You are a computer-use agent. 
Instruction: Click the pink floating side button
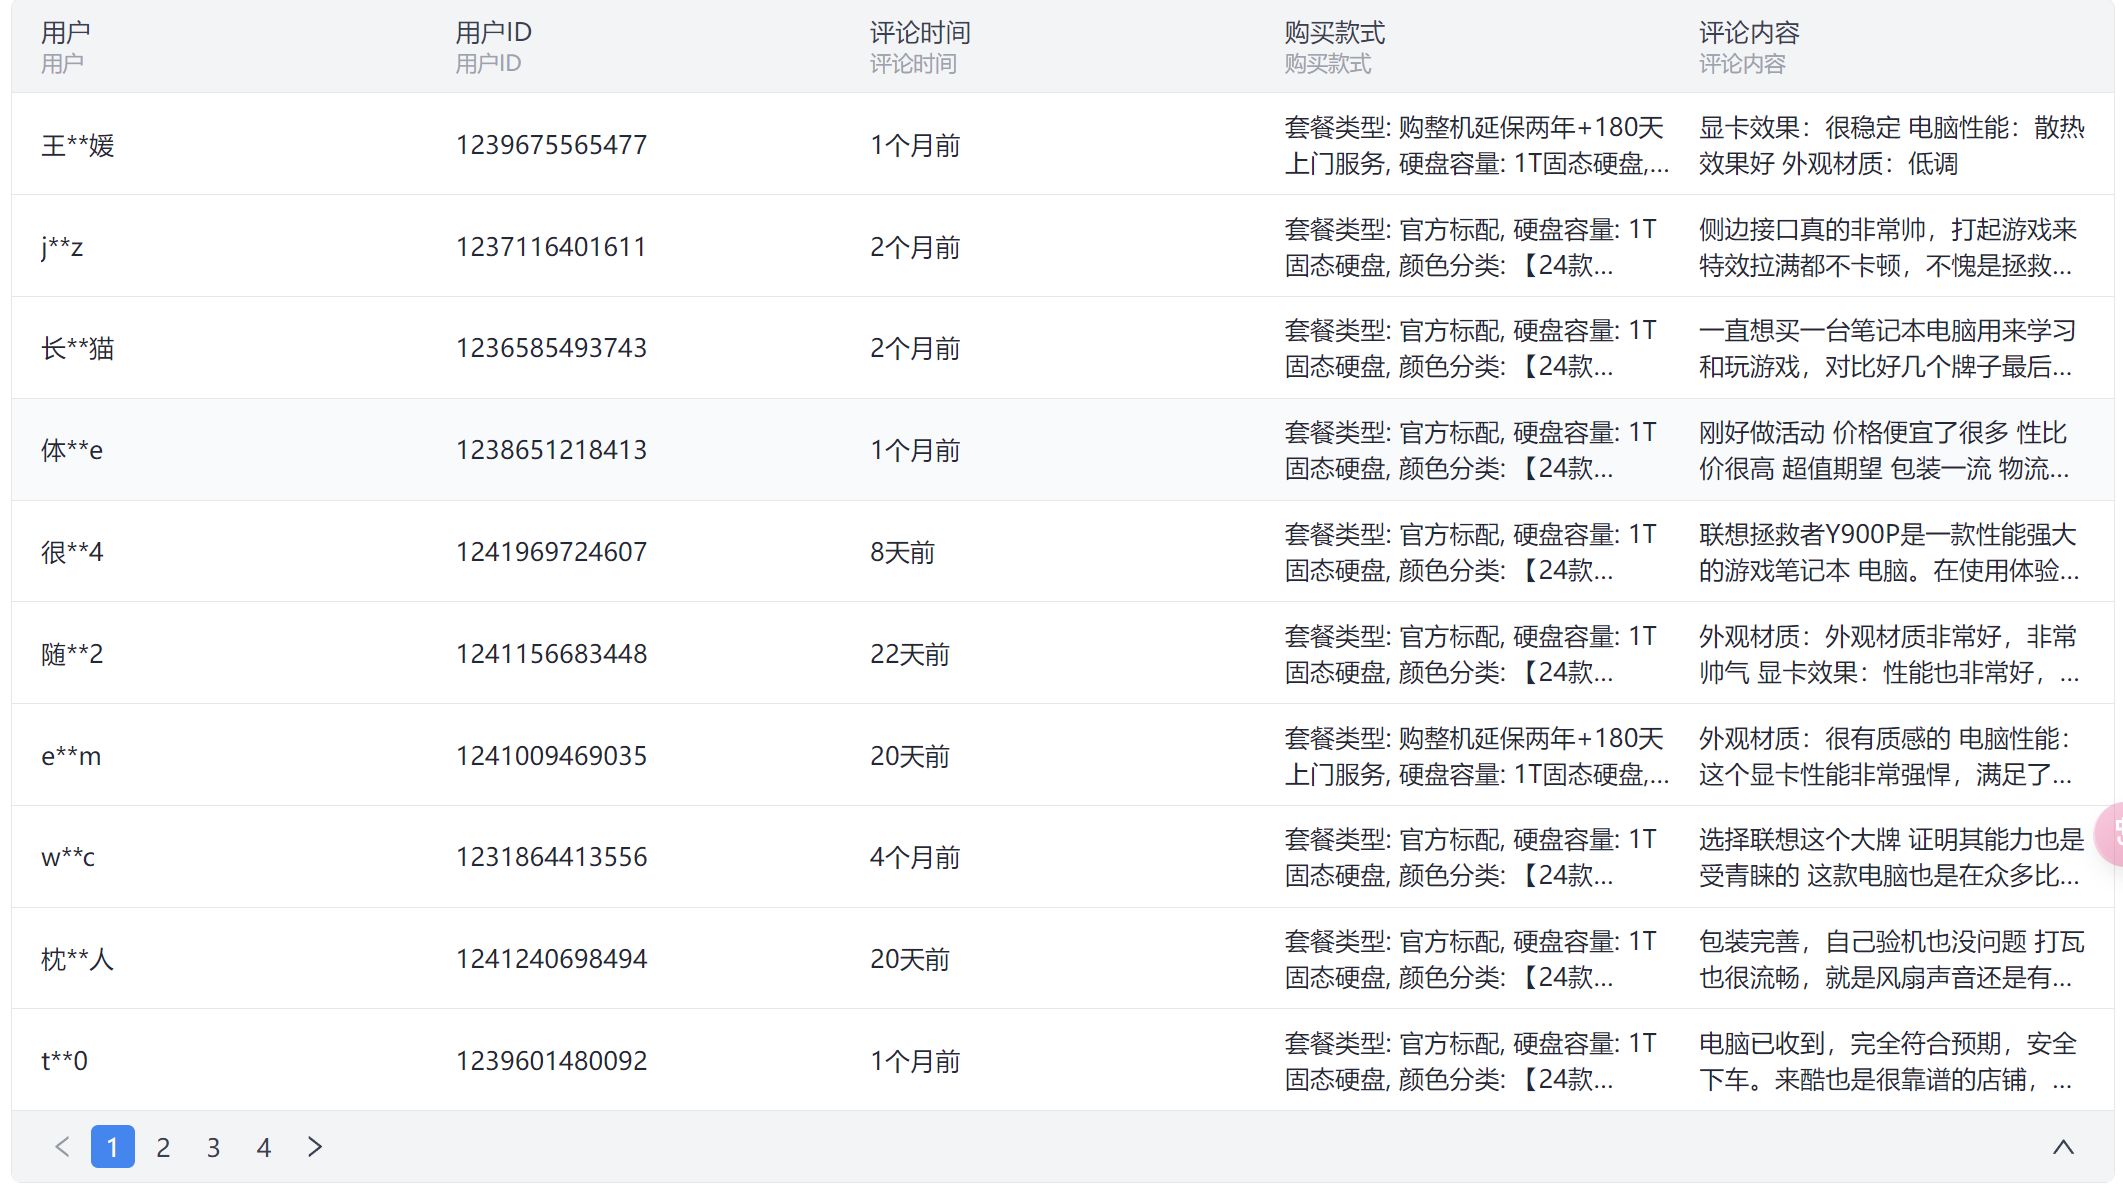point(2110,834)
